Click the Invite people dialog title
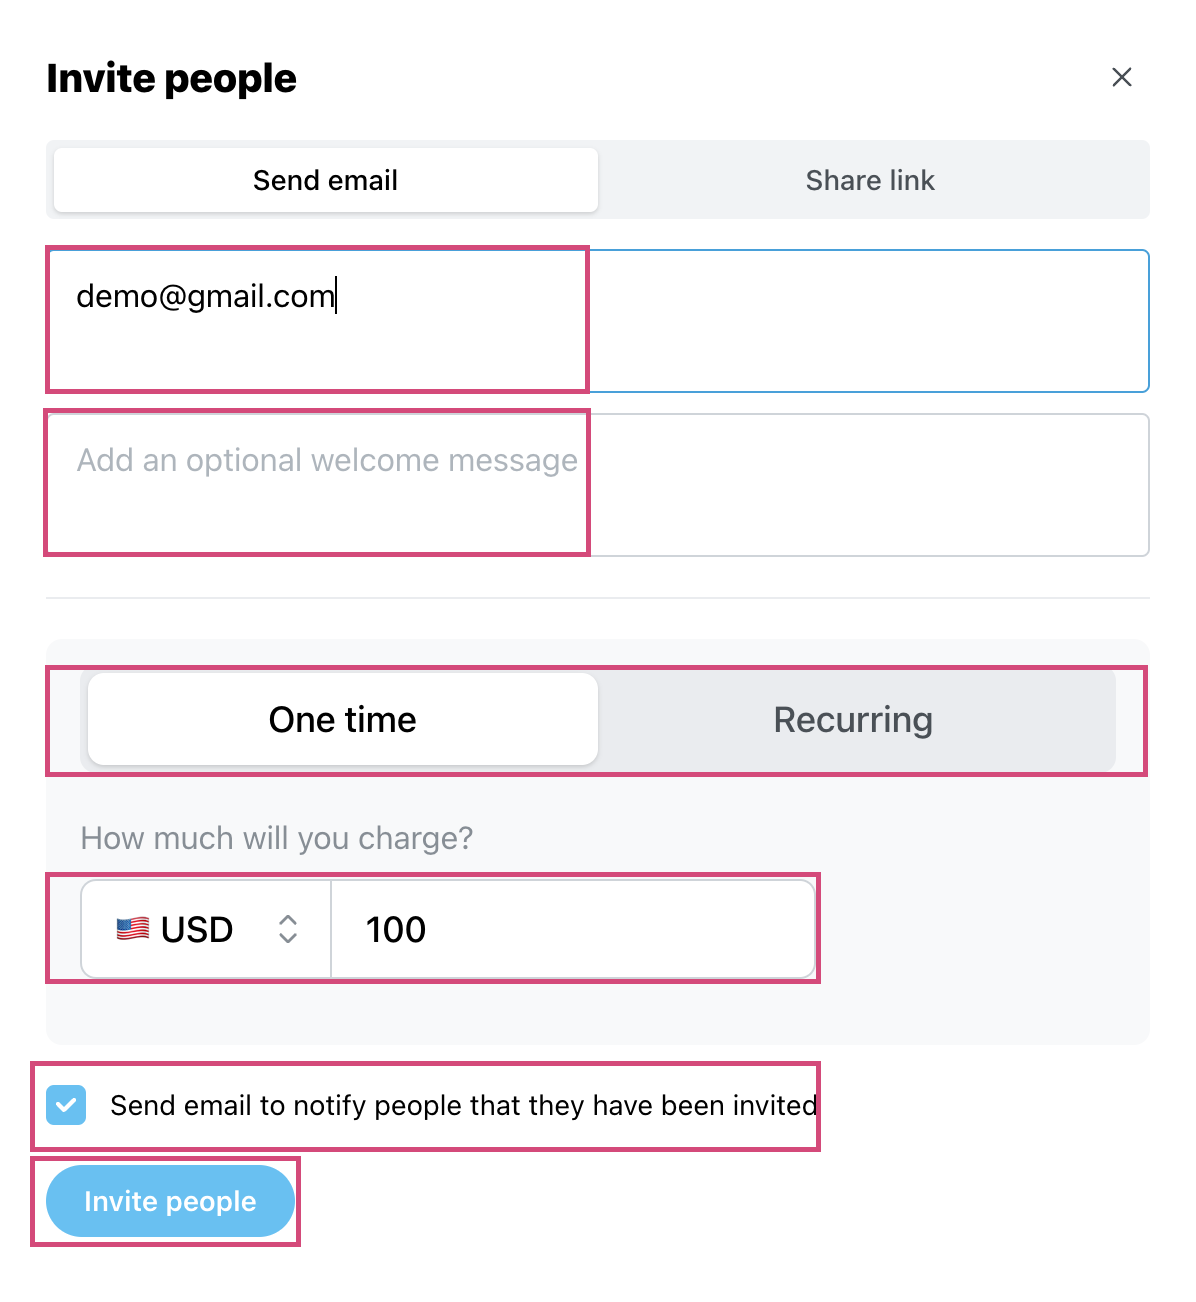The image size is (1196, 1302). pyautogui.click(x=172, y=78)
